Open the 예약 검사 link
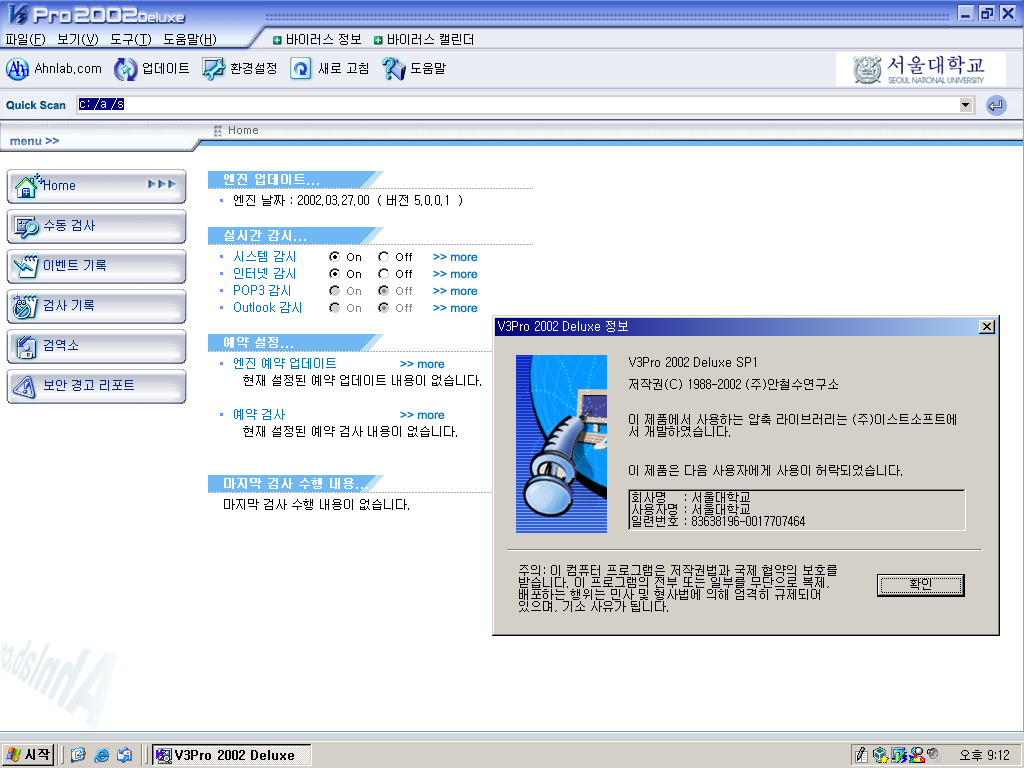 point(259,415)
